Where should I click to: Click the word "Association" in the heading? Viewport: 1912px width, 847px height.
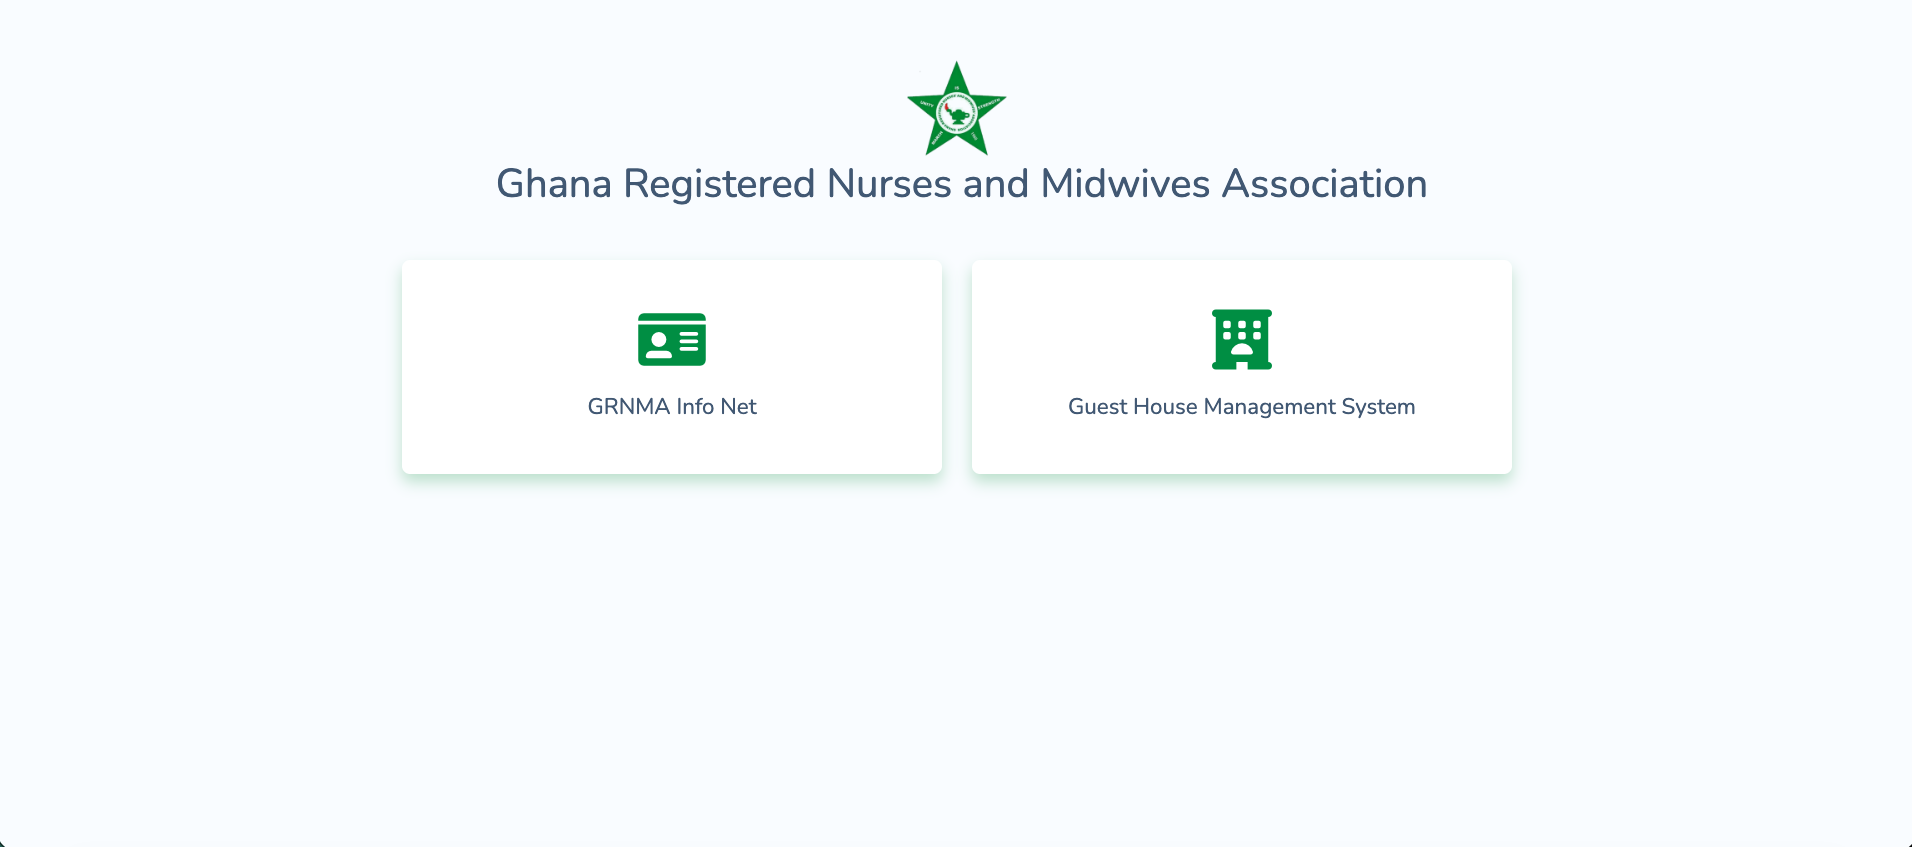pyautogui.click(x=1324, y=185)
